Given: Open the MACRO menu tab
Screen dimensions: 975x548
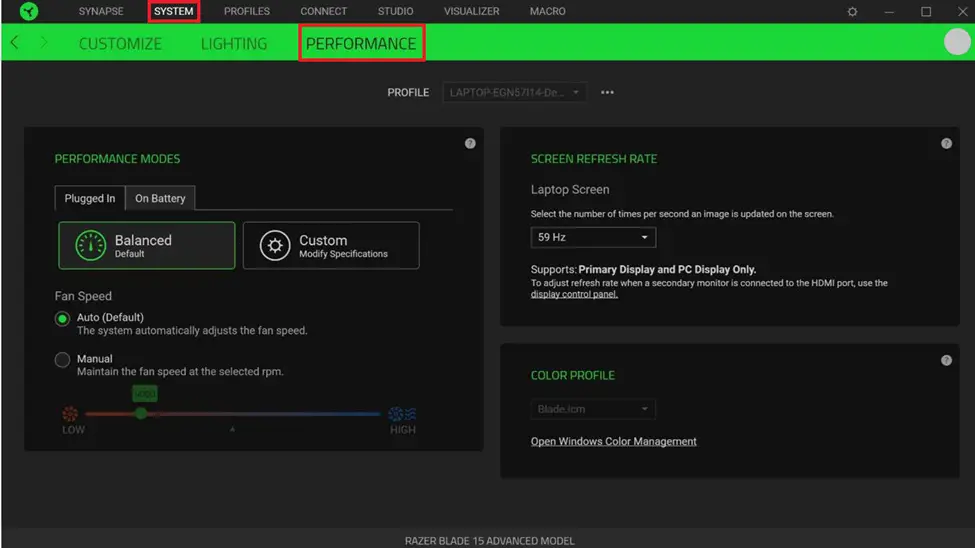Looking at the screenshot, I should 547,11.
